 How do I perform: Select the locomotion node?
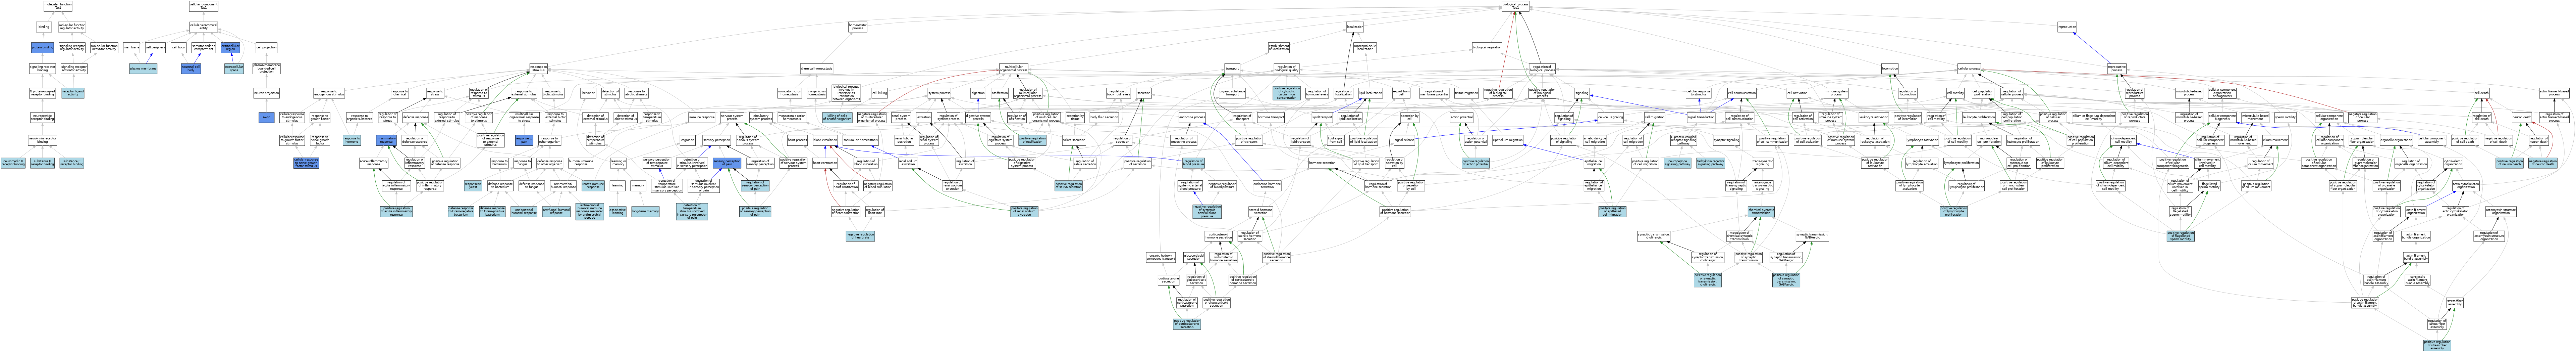[x=1890, y=69]
